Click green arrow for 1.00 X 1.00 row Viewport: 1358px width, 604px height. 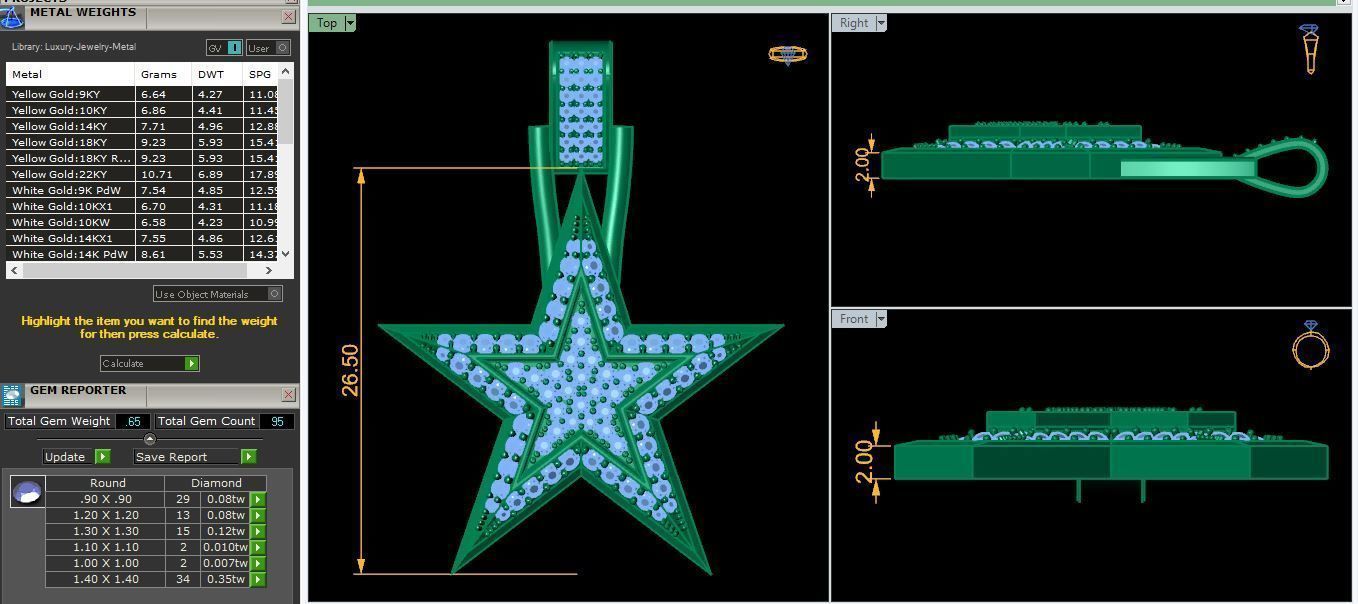[258, 563]
